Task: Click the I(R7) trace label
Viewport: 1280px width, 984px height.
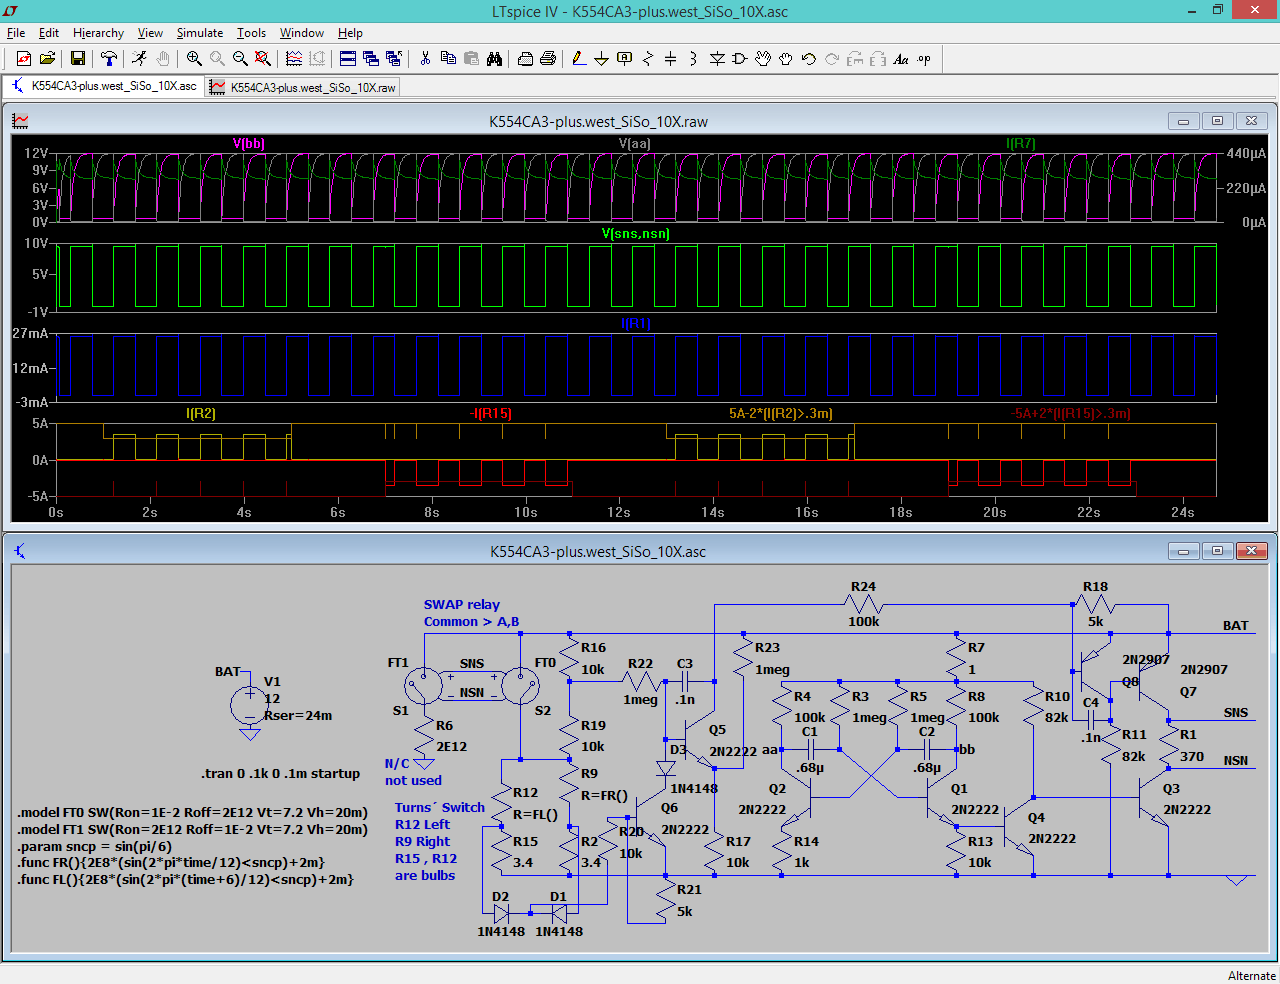Action: [x=1021, y=143]
